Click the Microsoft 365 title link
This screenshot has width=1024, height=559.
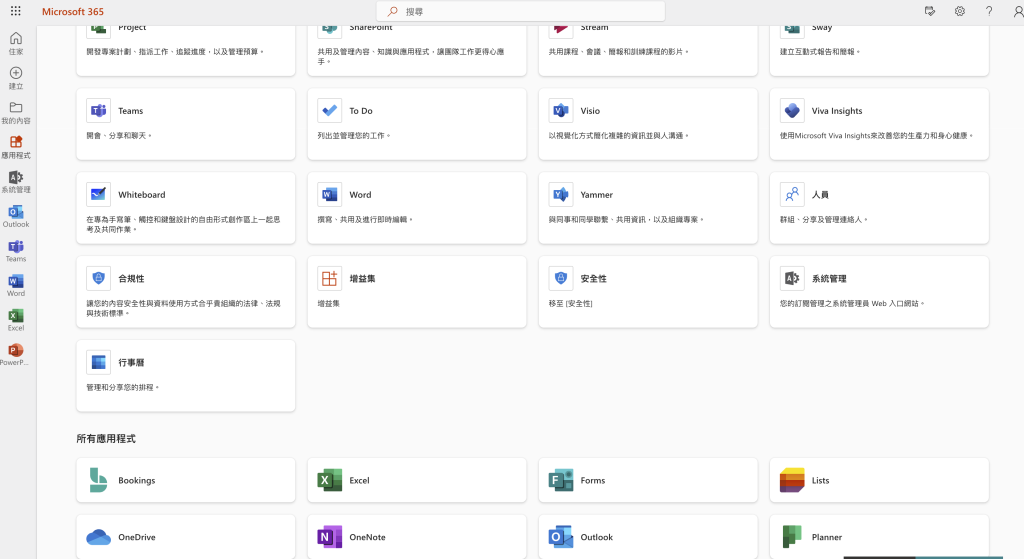click(72, 12)
